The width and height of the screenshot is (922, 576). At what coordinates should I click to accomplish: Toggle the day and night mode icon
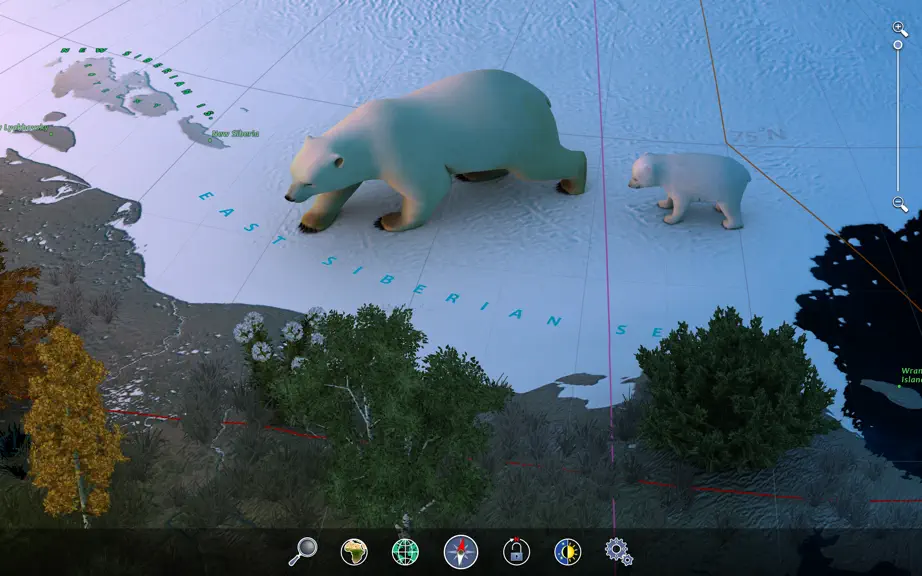point(567,552)
